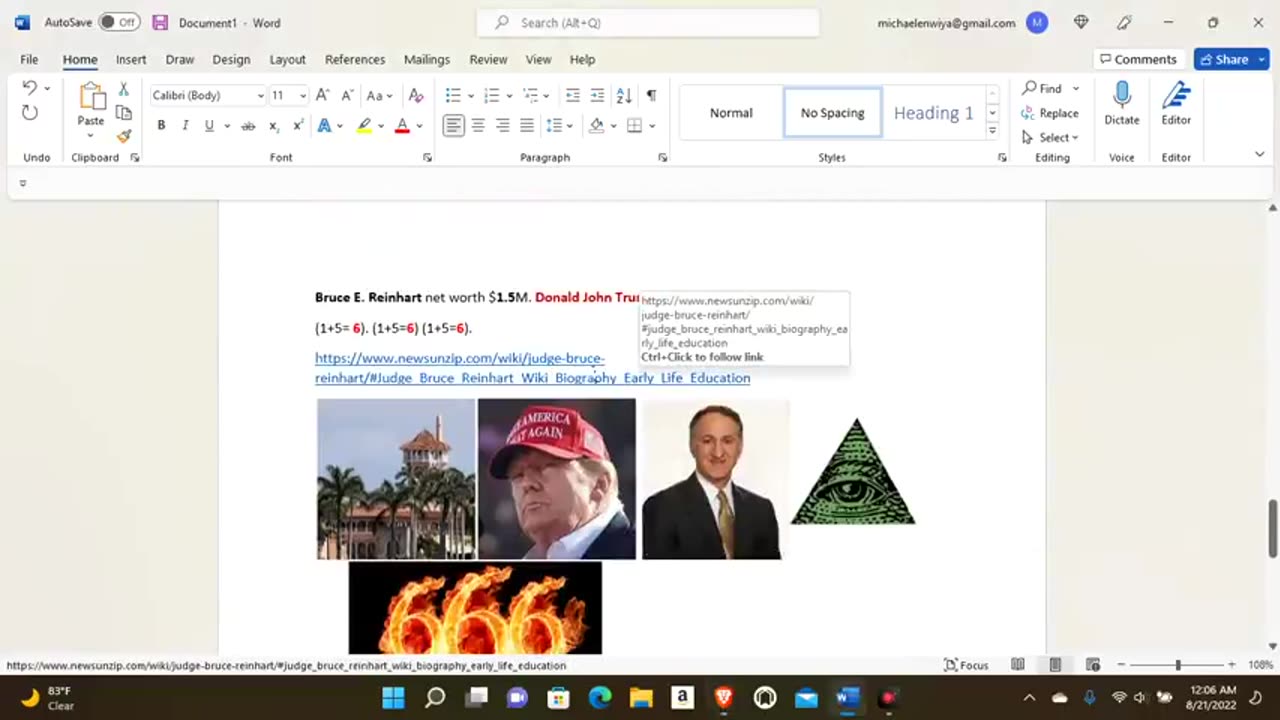Open Word from the Windows taskbar
1280x720 pixels.
[848, 697]
